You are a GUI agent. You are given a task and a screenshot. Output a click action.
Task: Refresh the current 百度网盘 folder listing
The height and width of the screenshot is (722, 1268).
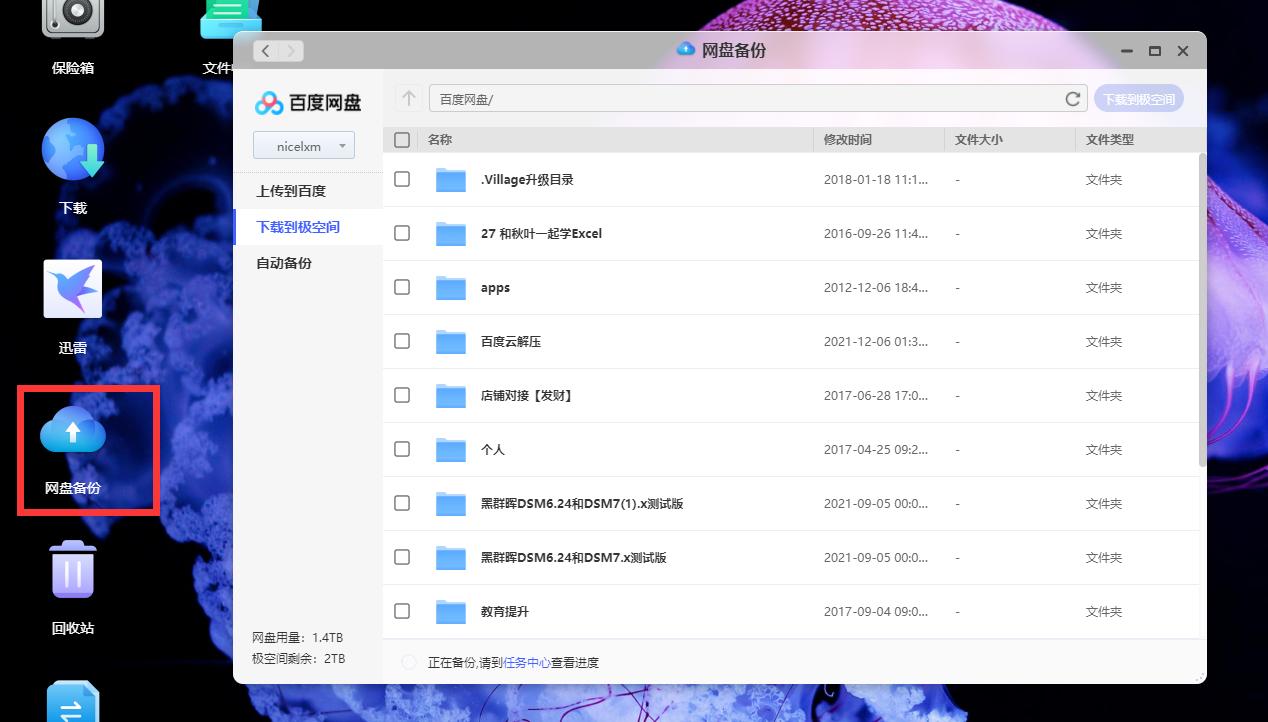[1073, 98]
